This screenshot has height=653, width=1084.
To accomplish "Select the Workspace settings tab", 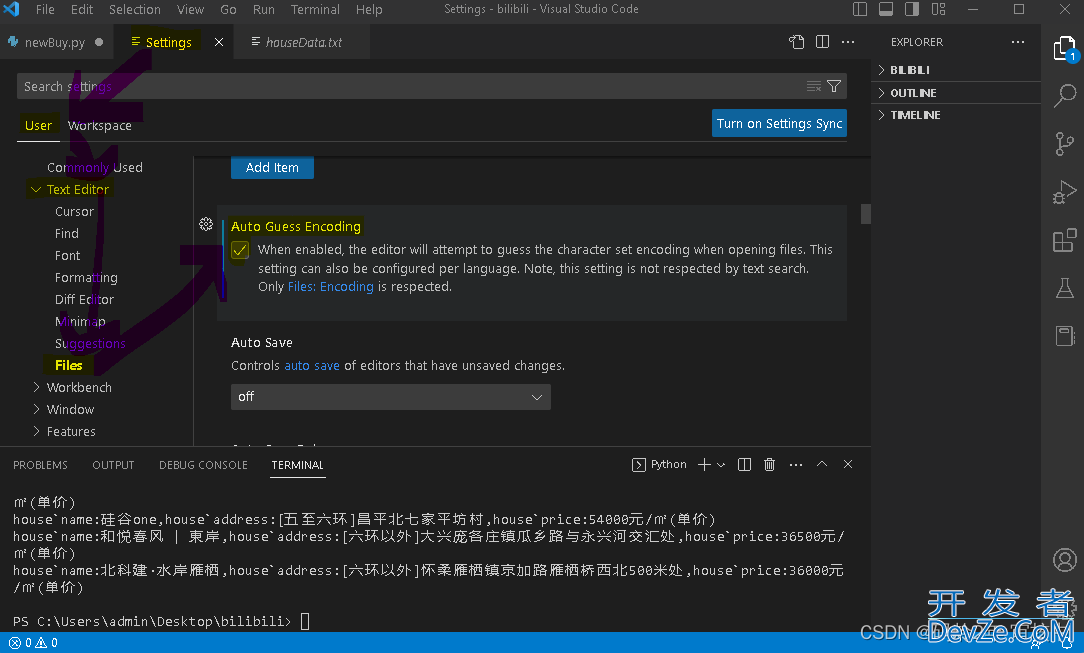I will click(x=100, y=126).
